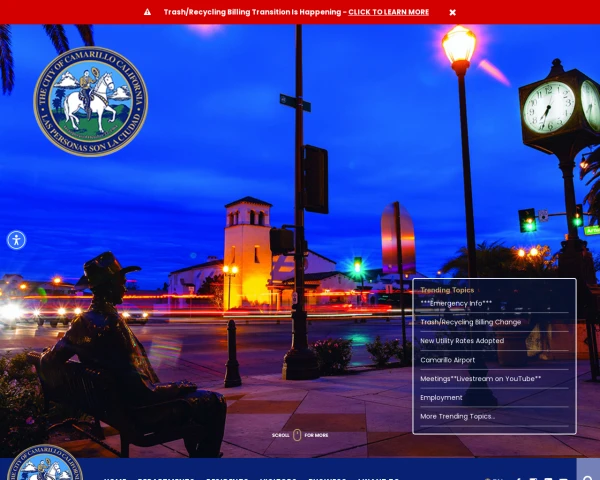Screen dimensions: 600x480
Task: Open Trash/Recycling Billing Change topic
Action: (471, 322)
